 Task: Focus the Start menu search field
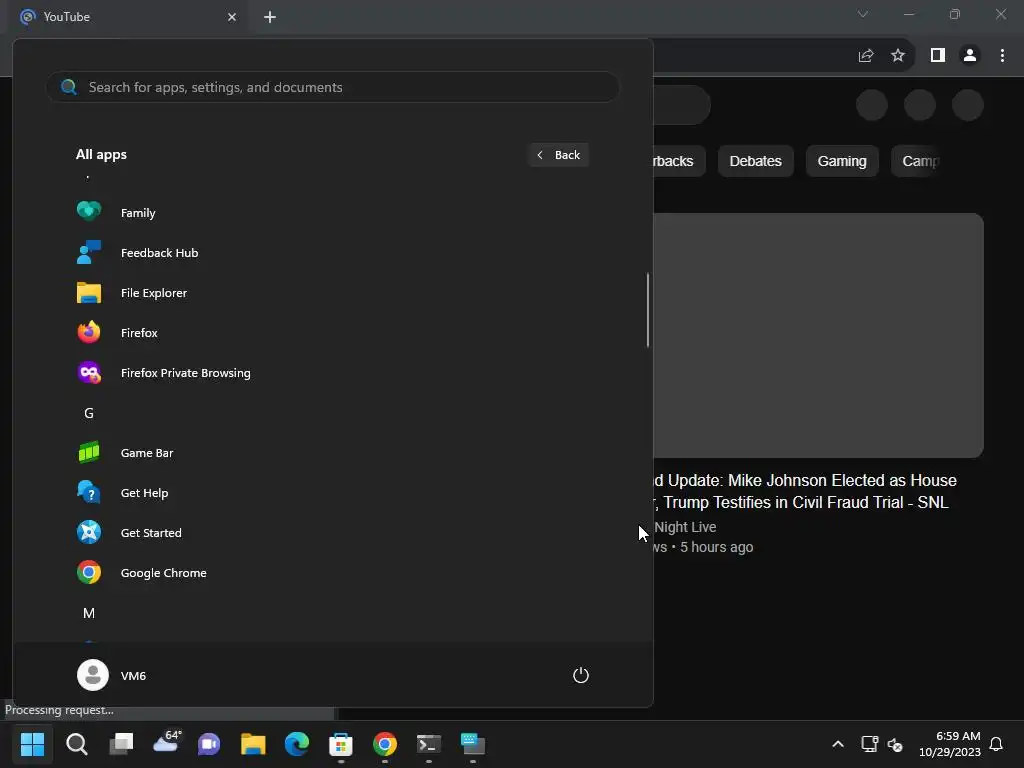[x=332, y=87]
